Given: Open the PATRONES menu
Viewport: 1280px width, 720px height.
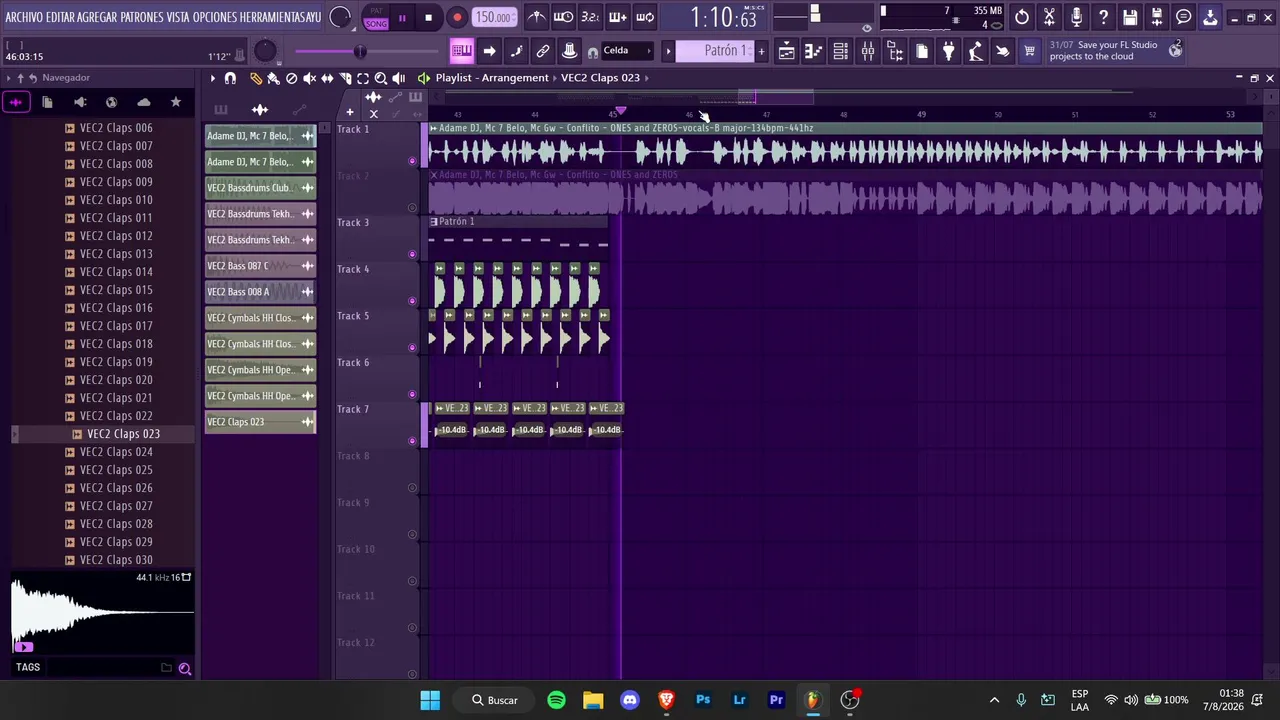Looking at the screenshot, I should click(142, 17).
